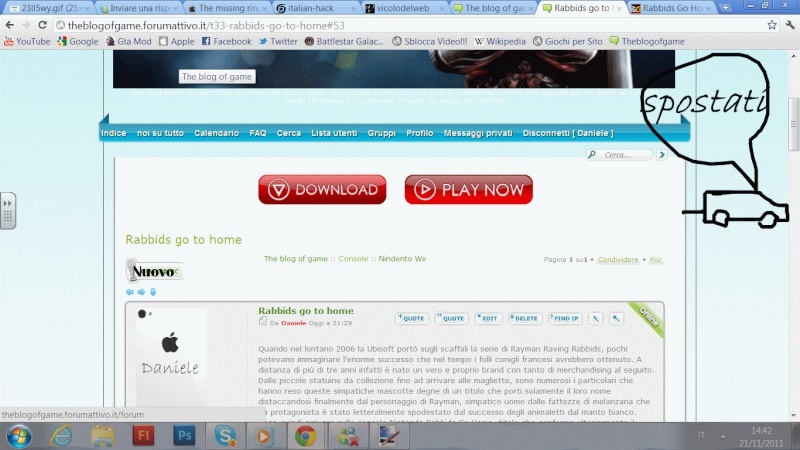The image size is (800, 450).
Task: Click the DELETE post button
Action: [524, 318]
